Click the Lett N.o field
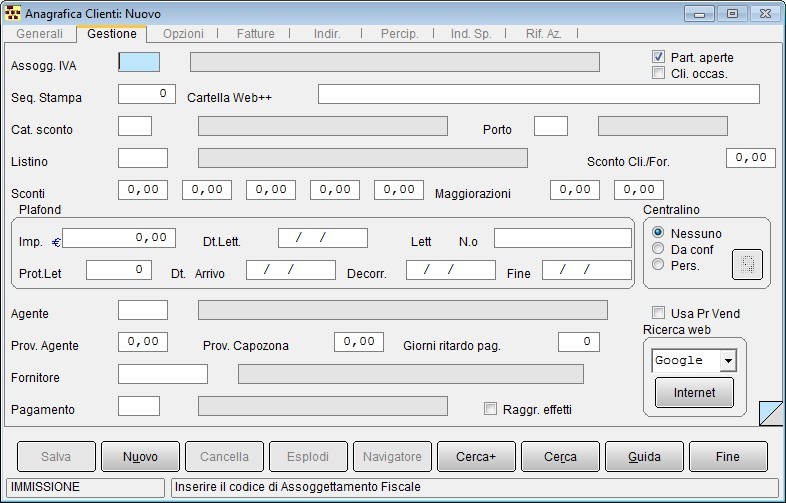This screenshot has width=786, height=503. 562,238
